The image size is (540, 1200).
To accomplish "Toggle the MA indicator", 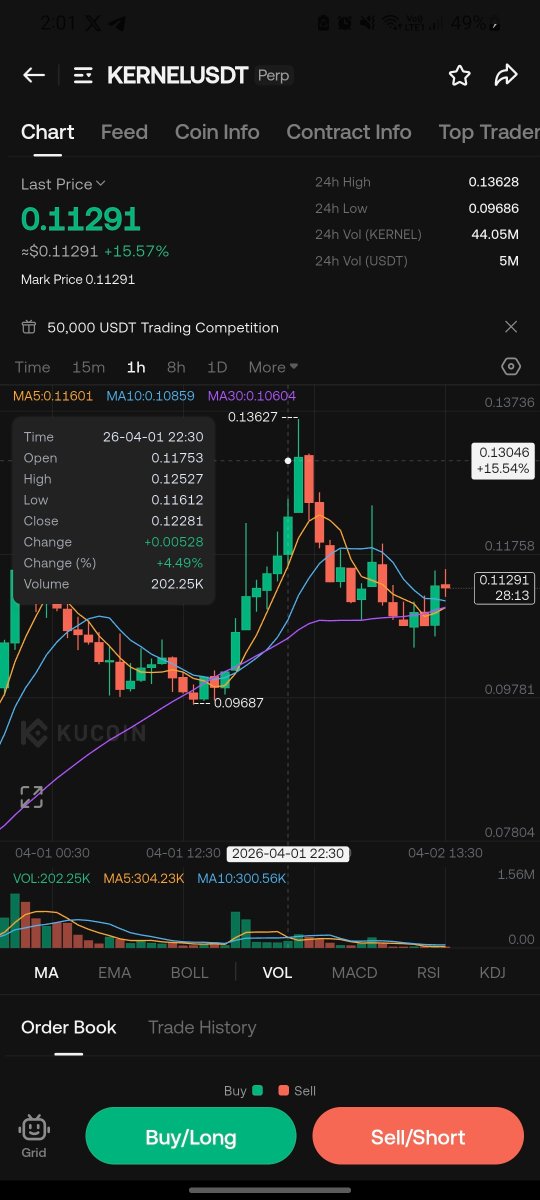I will tap(46, 972).
